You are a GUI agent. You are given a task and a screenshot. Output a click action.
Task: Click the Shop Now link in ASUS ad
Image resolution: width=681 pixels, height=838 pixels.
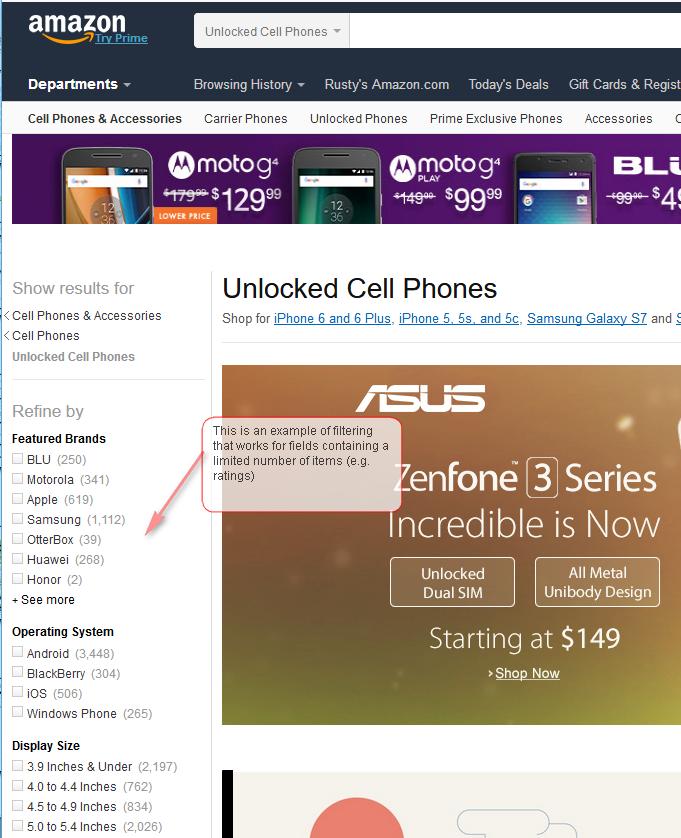click(527, 673)
